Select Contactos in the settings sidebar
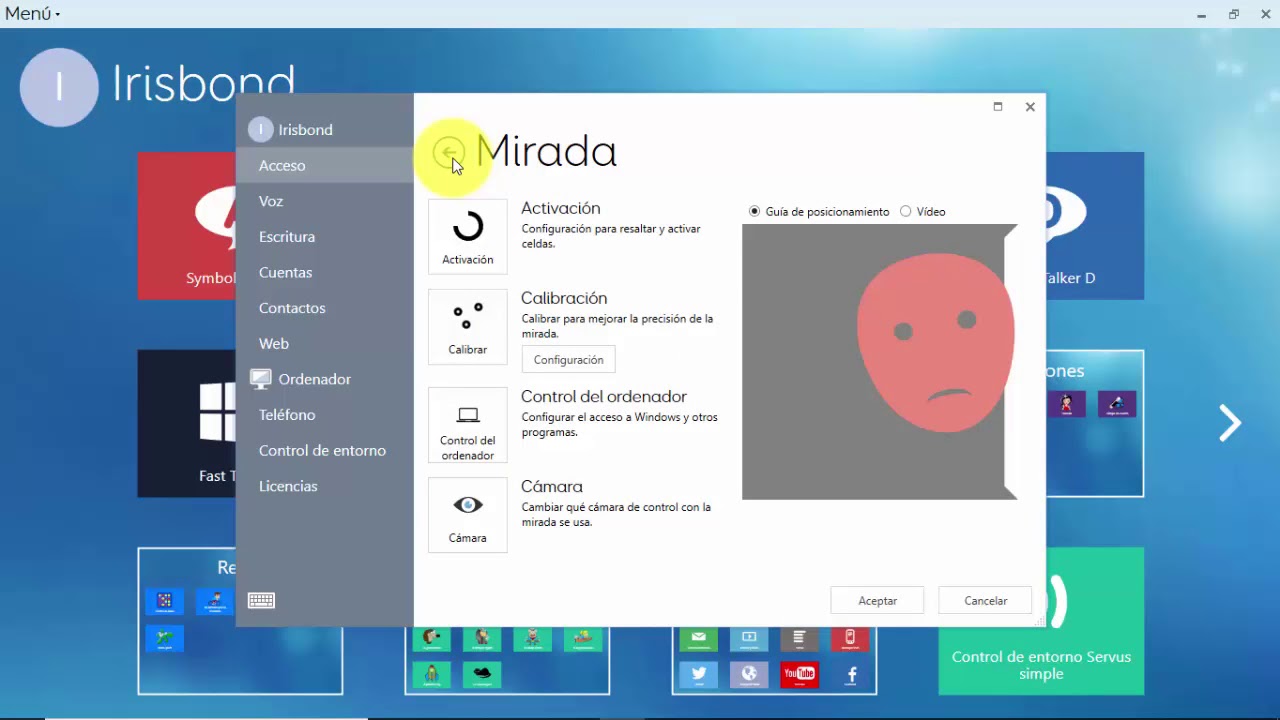 pos(325,308)
